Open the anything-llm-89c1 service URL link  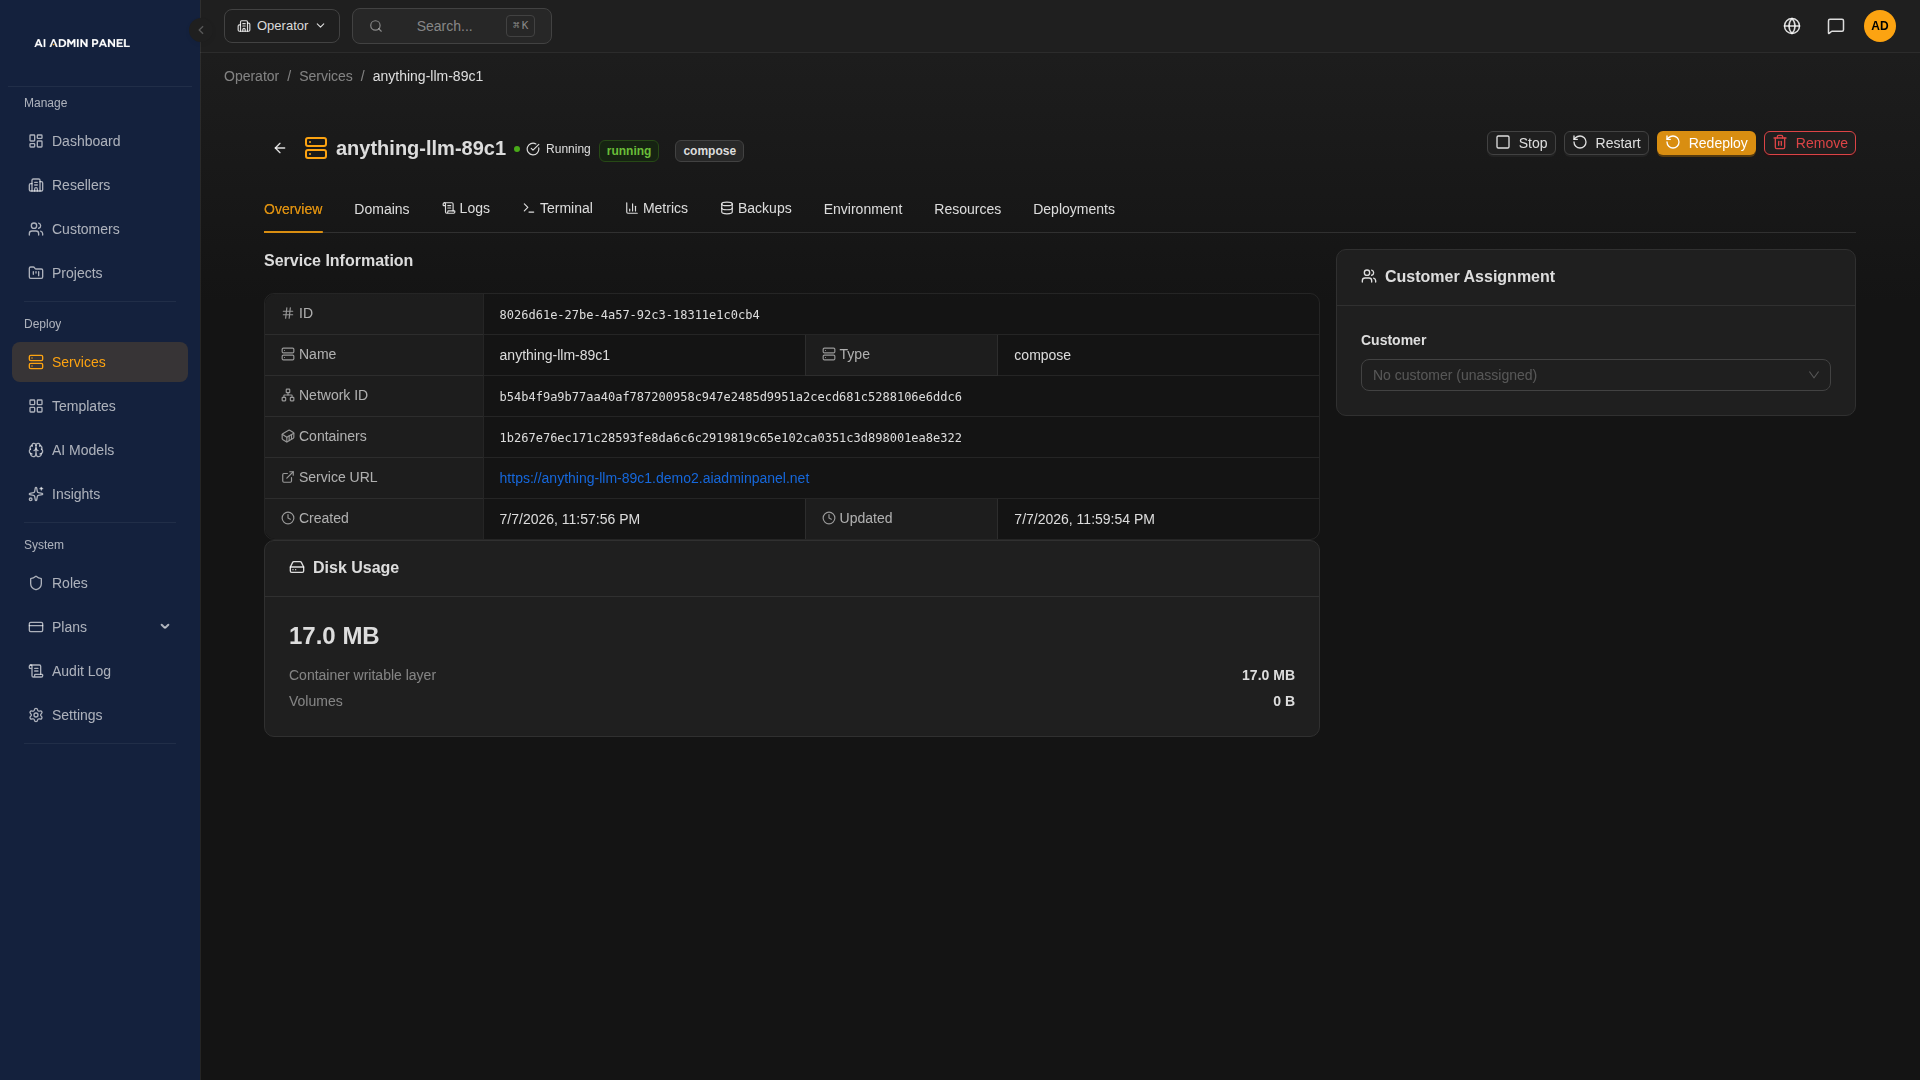pyautogui.click(x=654, y=478)
